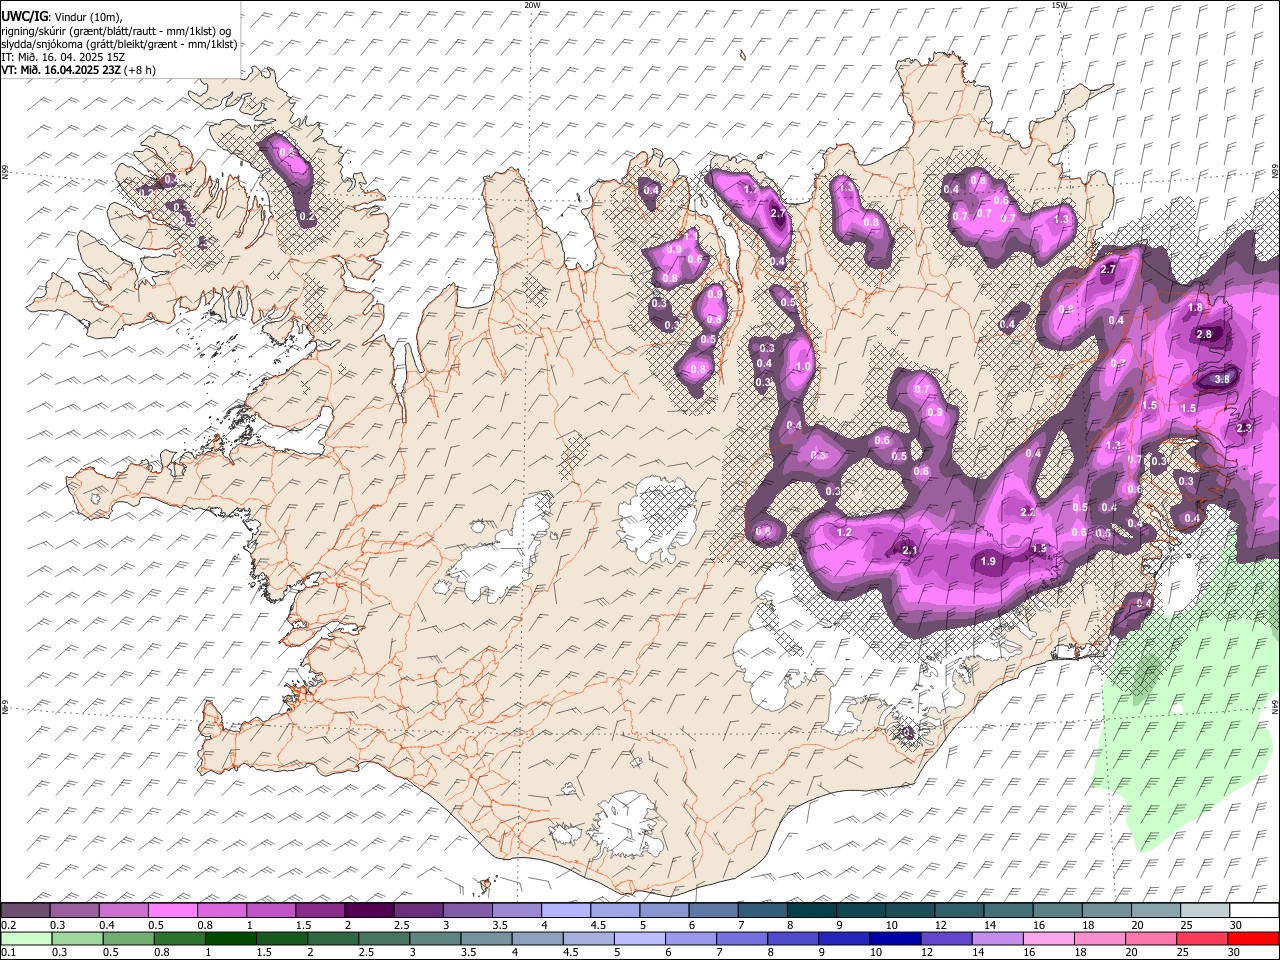Select the lower scale swatch labeled 12
This screenshot has height=960, width=1280.
tap(945, 938)
